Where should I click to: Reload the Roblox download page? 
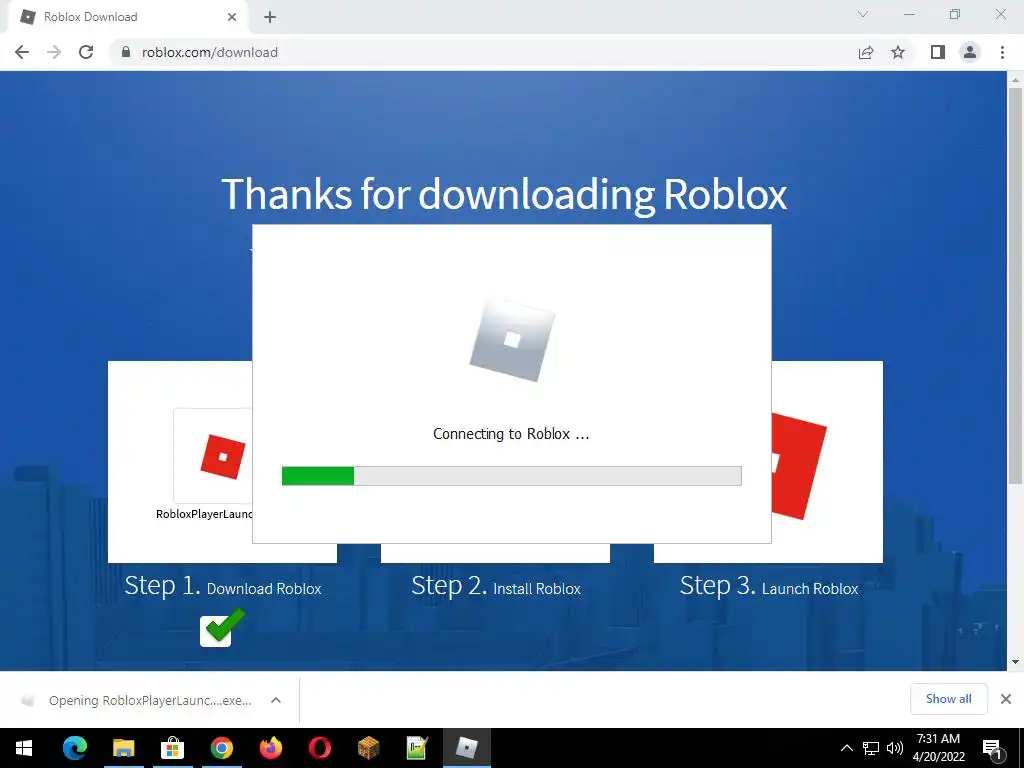click(x=86, y=52)
